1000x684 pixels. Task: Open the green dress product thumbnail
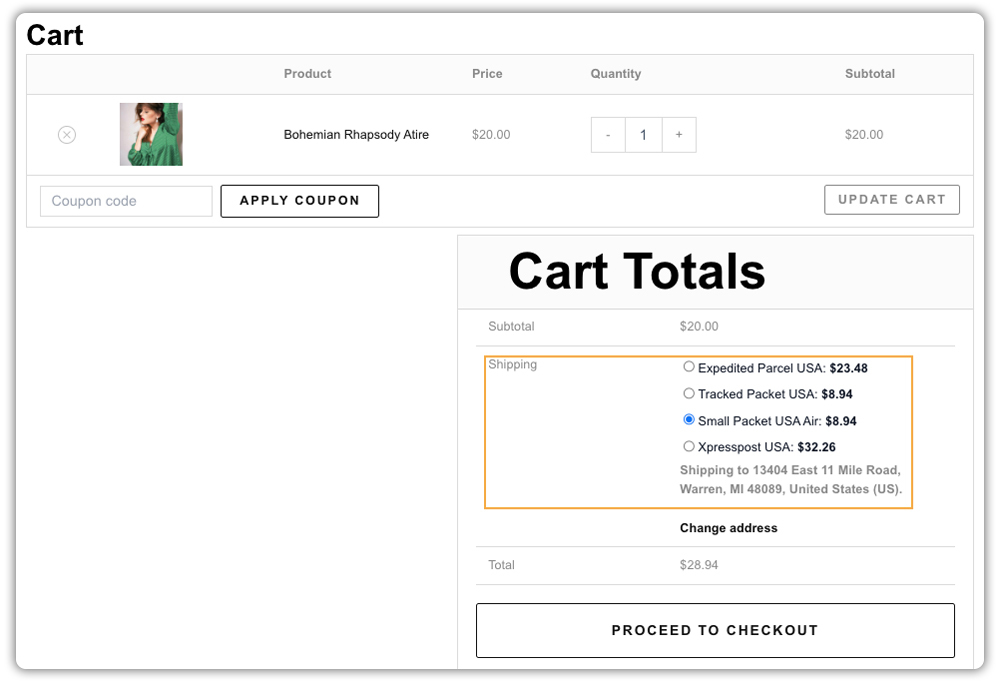point(151,134)
